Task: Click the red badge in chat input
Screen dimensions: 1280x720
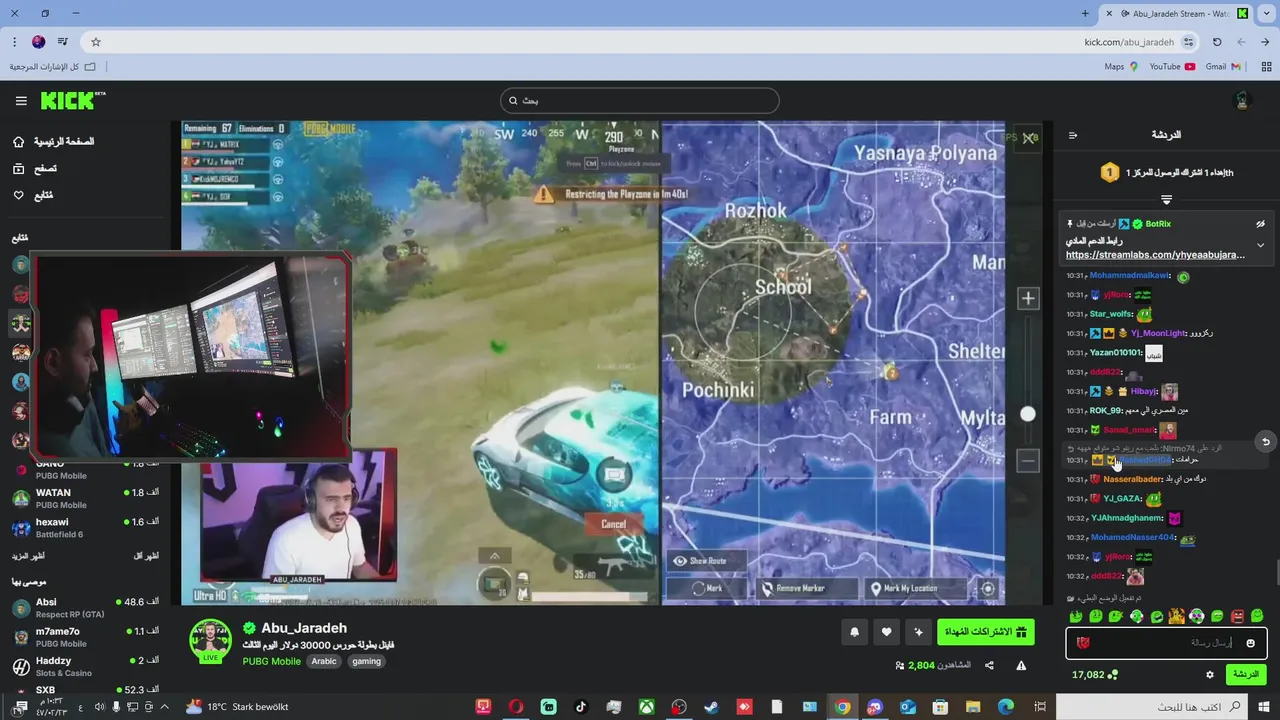Action: tap(1083, 643)
